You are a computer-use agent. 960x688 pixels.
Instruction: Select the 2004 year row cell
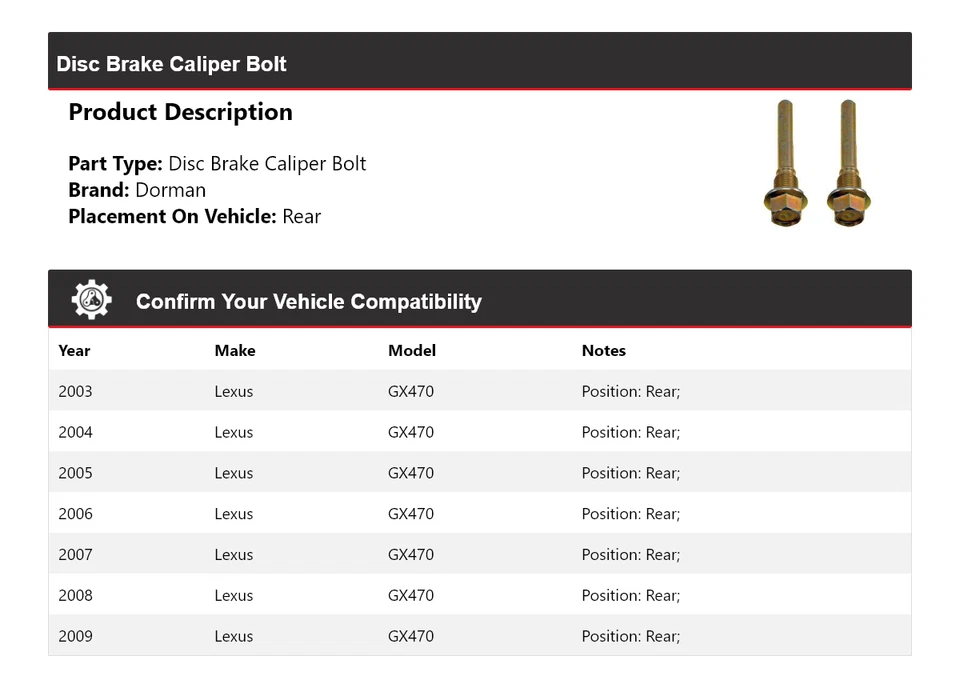click(x=75, y=433)
